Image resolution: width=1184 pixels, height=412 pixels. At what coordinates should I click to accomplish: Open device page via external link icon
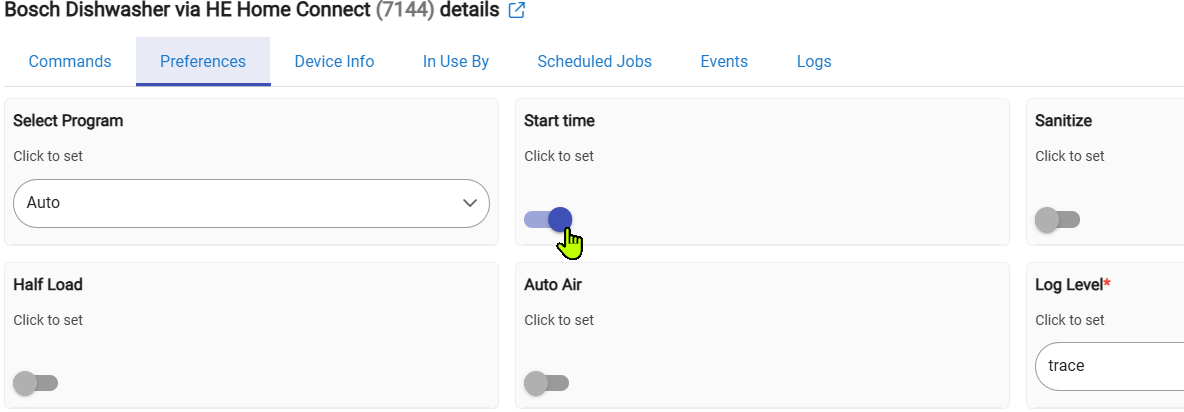(517, 11)
